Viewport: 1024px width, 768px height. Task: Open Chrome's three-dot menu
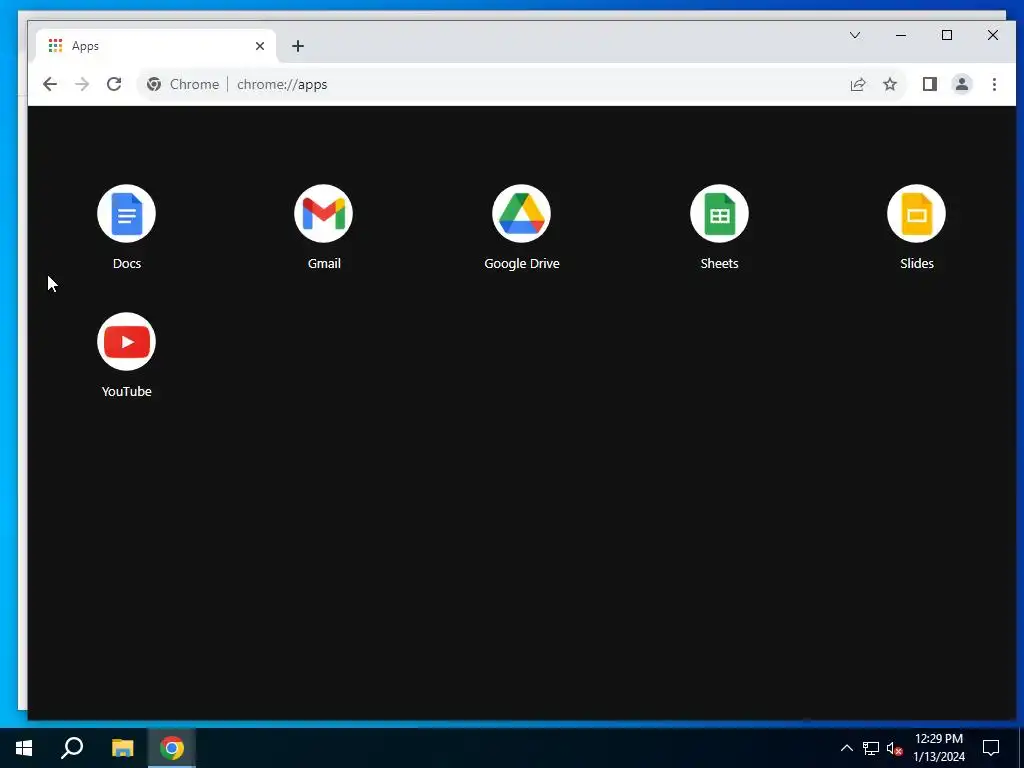point(994,84)
